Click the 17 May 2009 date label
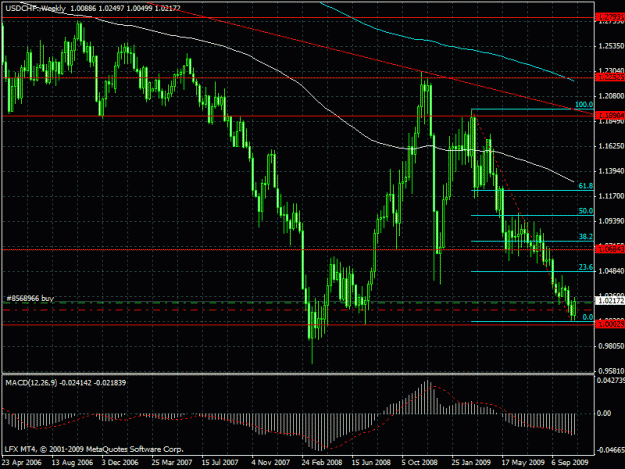 click(523, 463)
